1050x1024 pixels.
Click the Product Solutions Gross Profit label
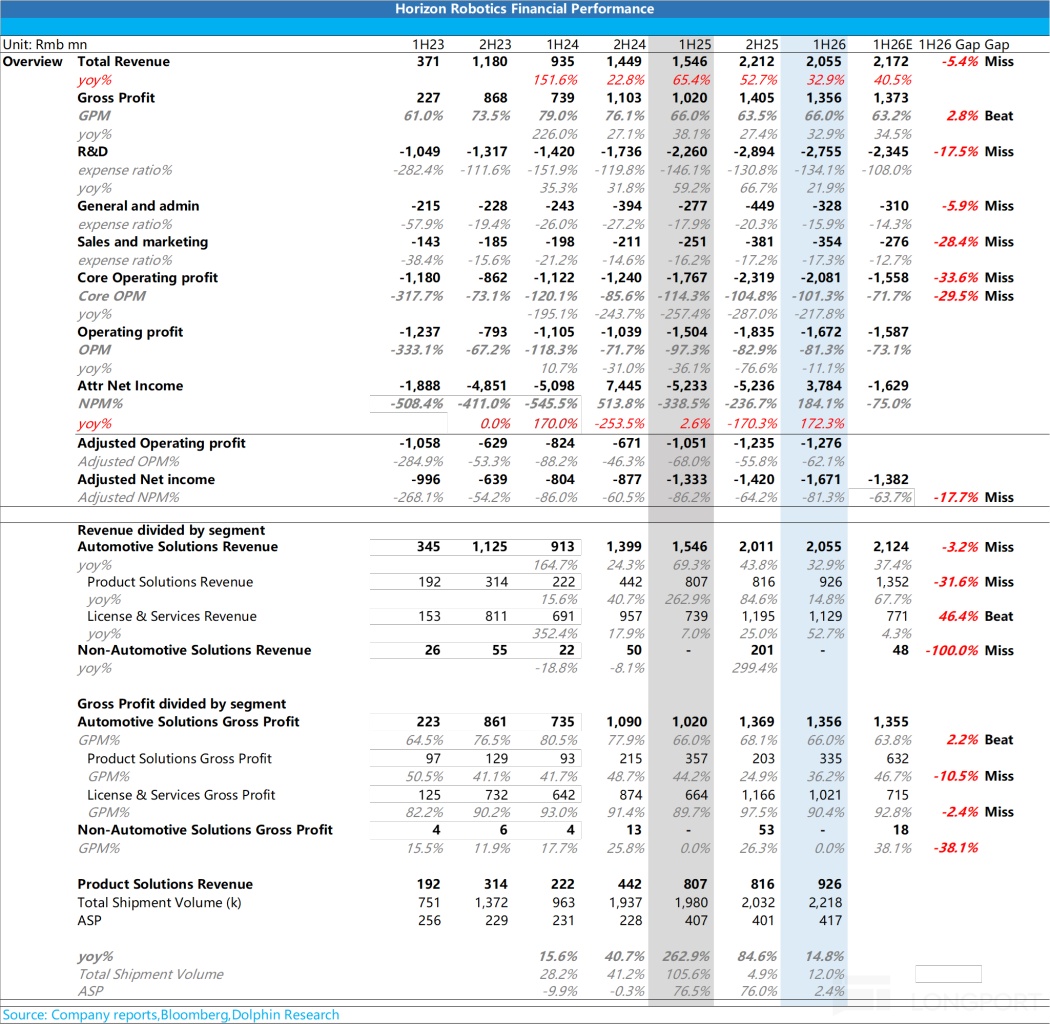(x=179, y=759)
